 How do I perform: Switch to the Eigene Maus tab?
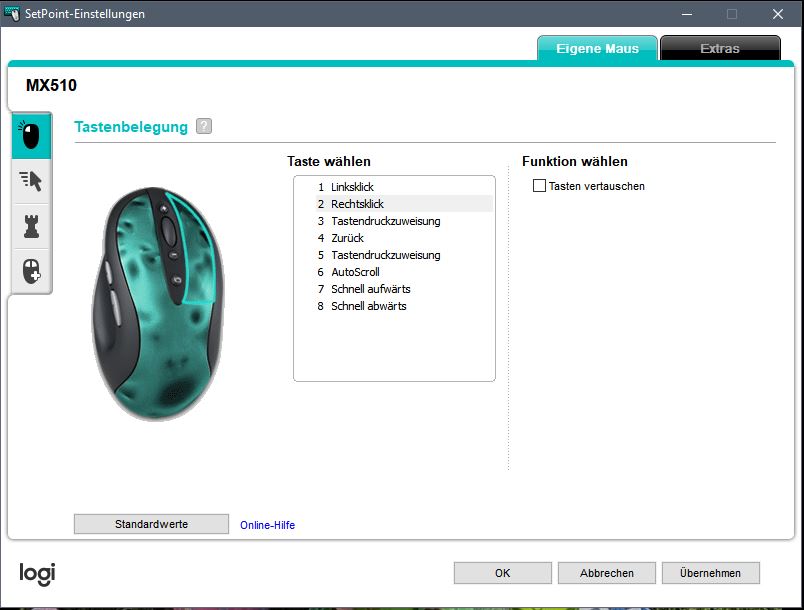597,48
